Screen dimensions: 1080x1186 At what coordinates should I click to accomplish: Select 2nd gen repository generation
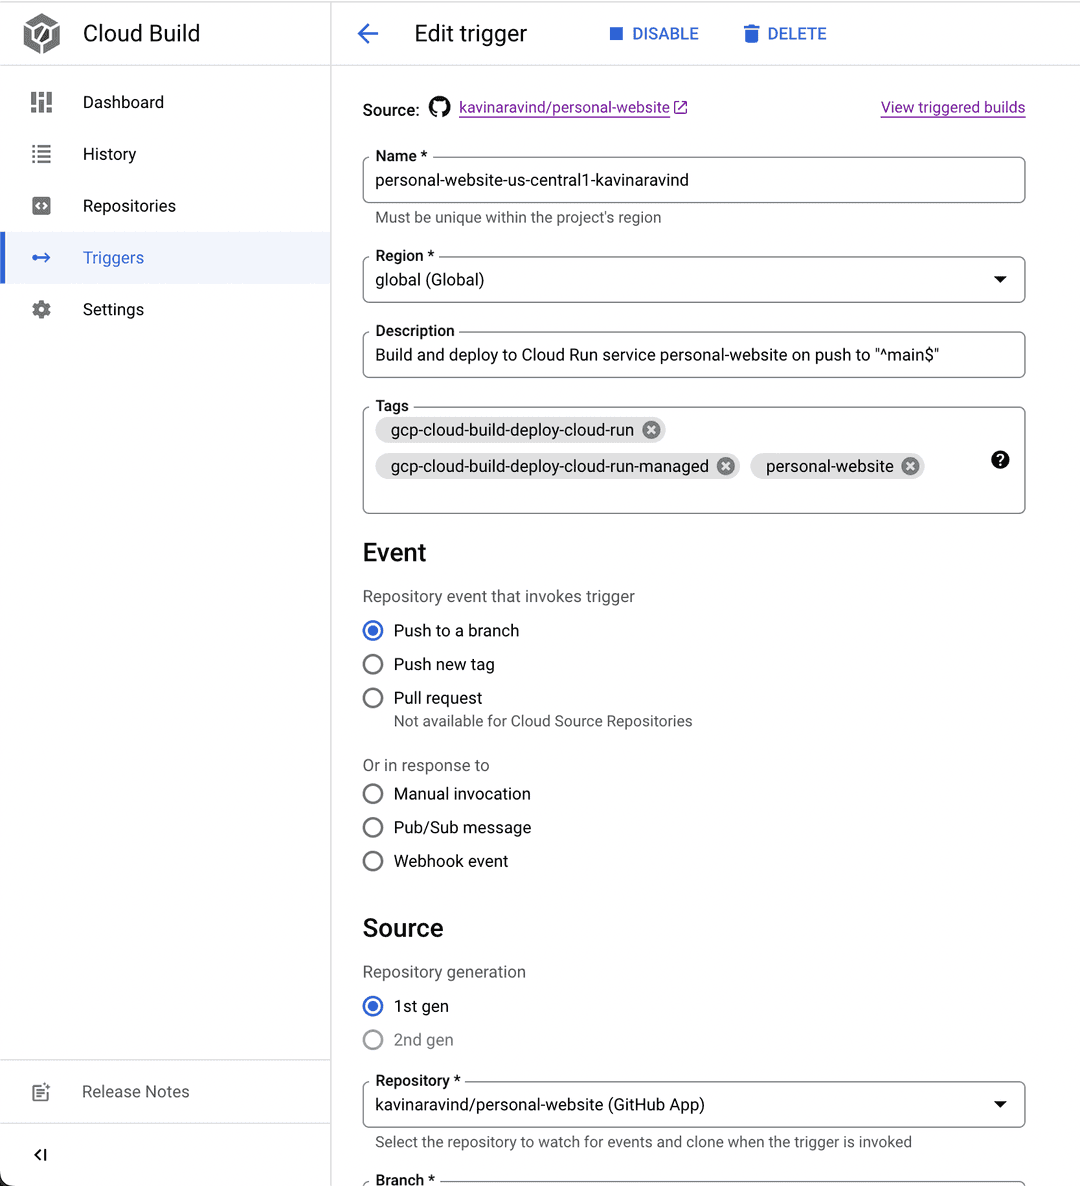tap(373, 1040)
